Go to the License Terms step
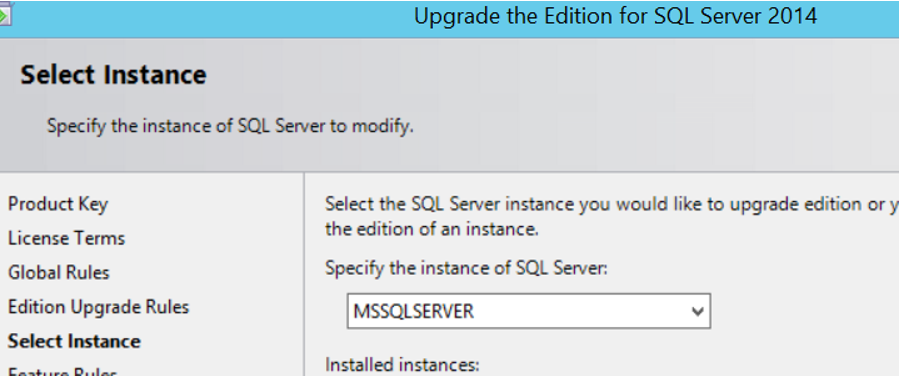 pos(67,238)
